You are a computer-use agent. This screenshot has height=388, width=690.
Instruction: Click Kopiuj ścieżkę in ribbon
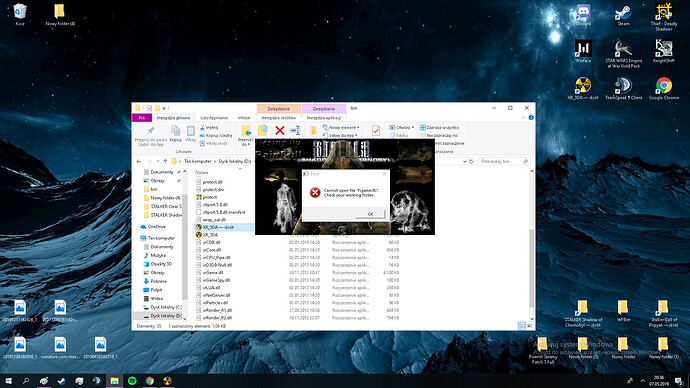pos(216,135)
